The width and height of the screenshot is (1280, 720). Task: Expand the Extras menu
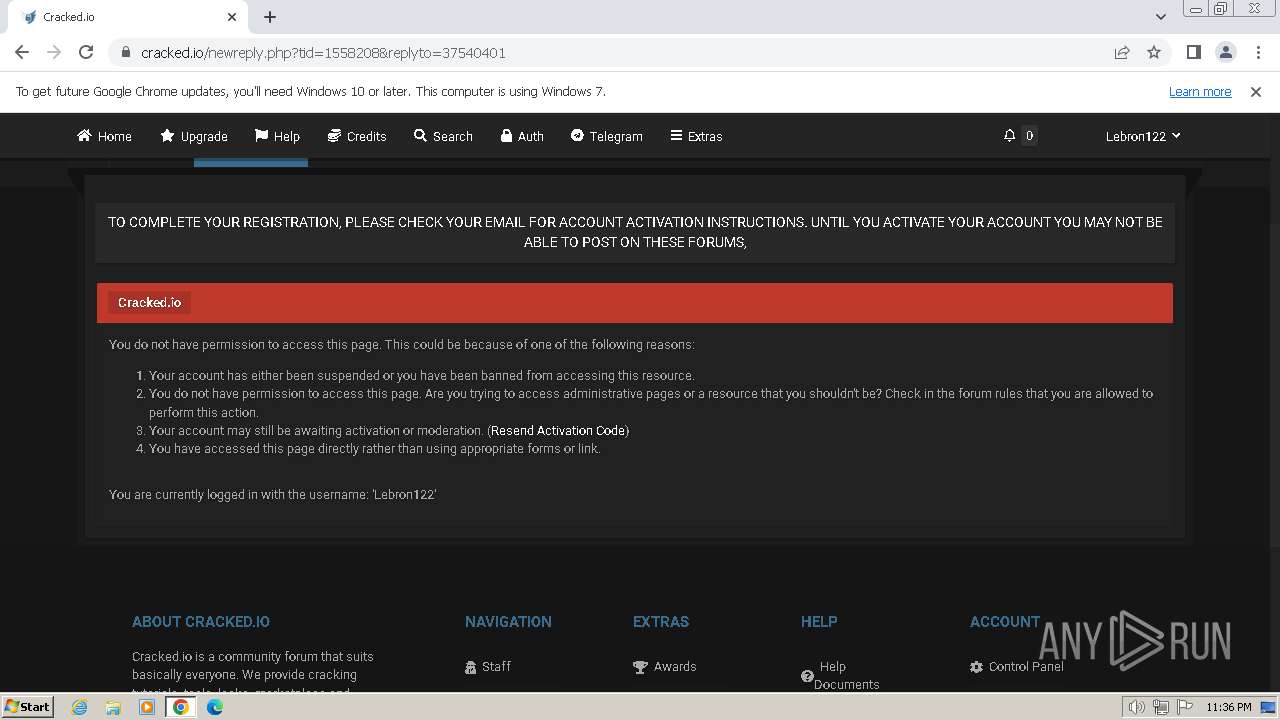[696, 136]
